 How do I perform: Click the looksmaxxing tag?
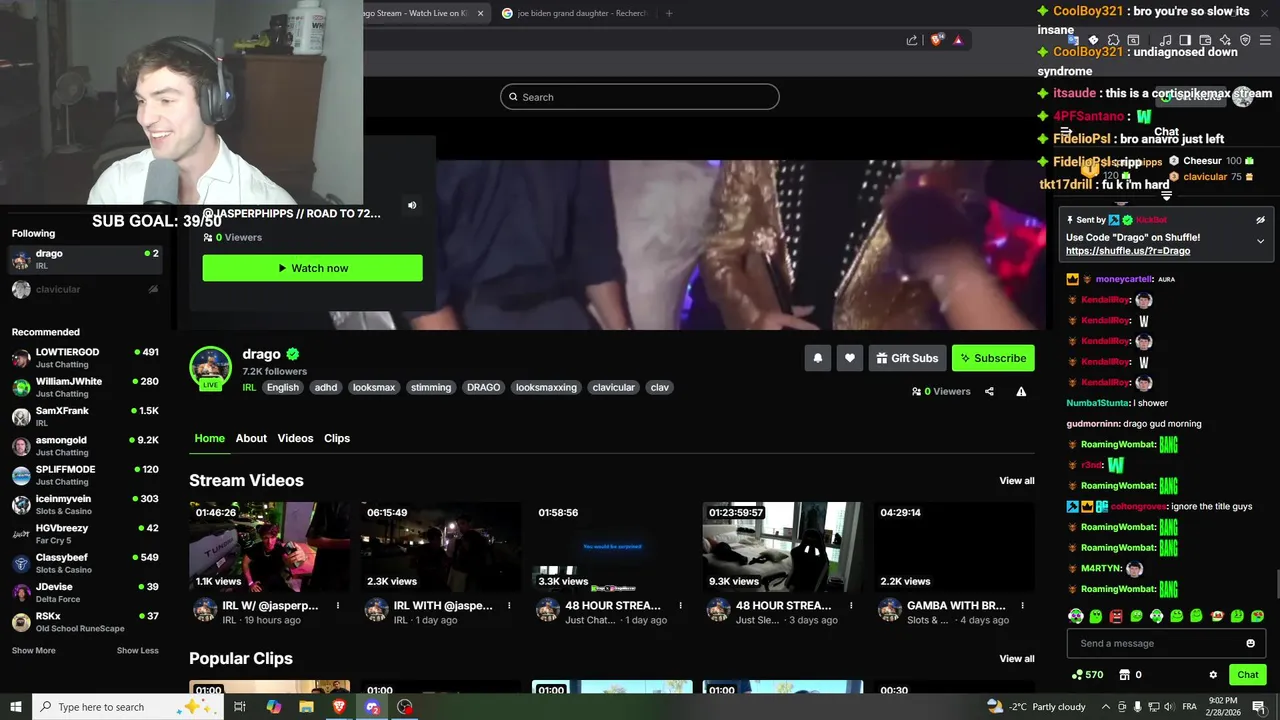coord(546,387)
